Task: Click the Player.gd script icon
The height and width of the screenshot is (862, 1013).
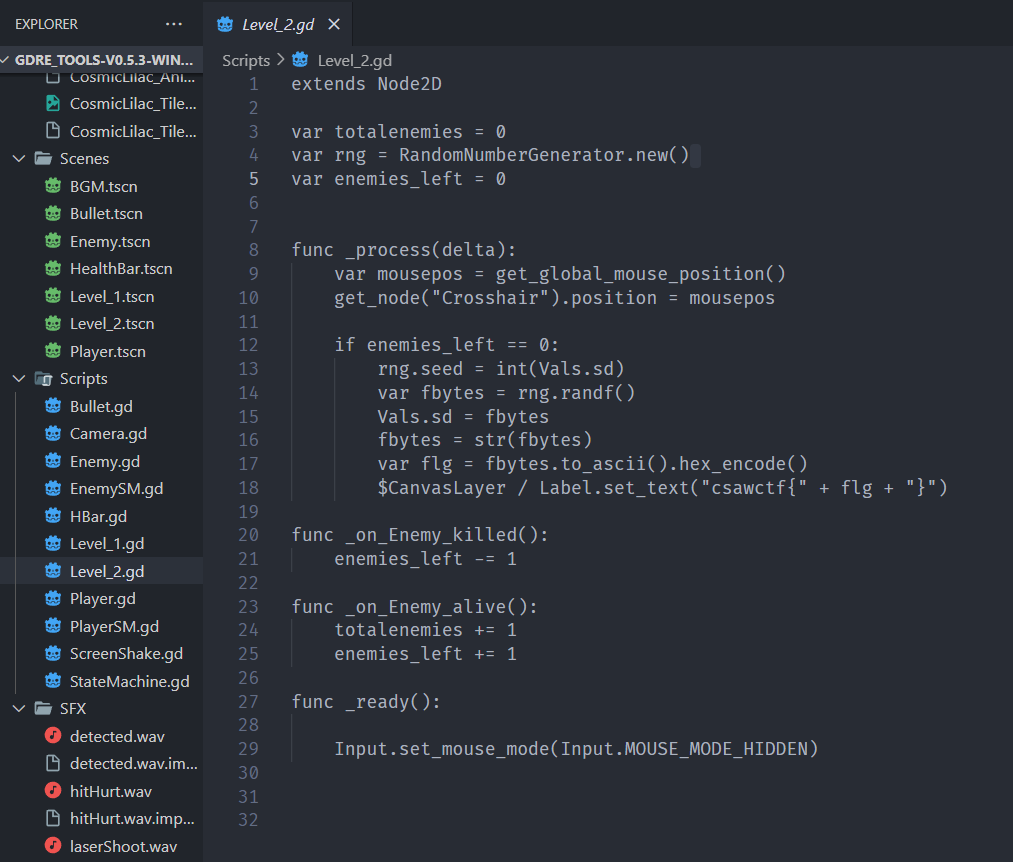Action: (53, 598)
